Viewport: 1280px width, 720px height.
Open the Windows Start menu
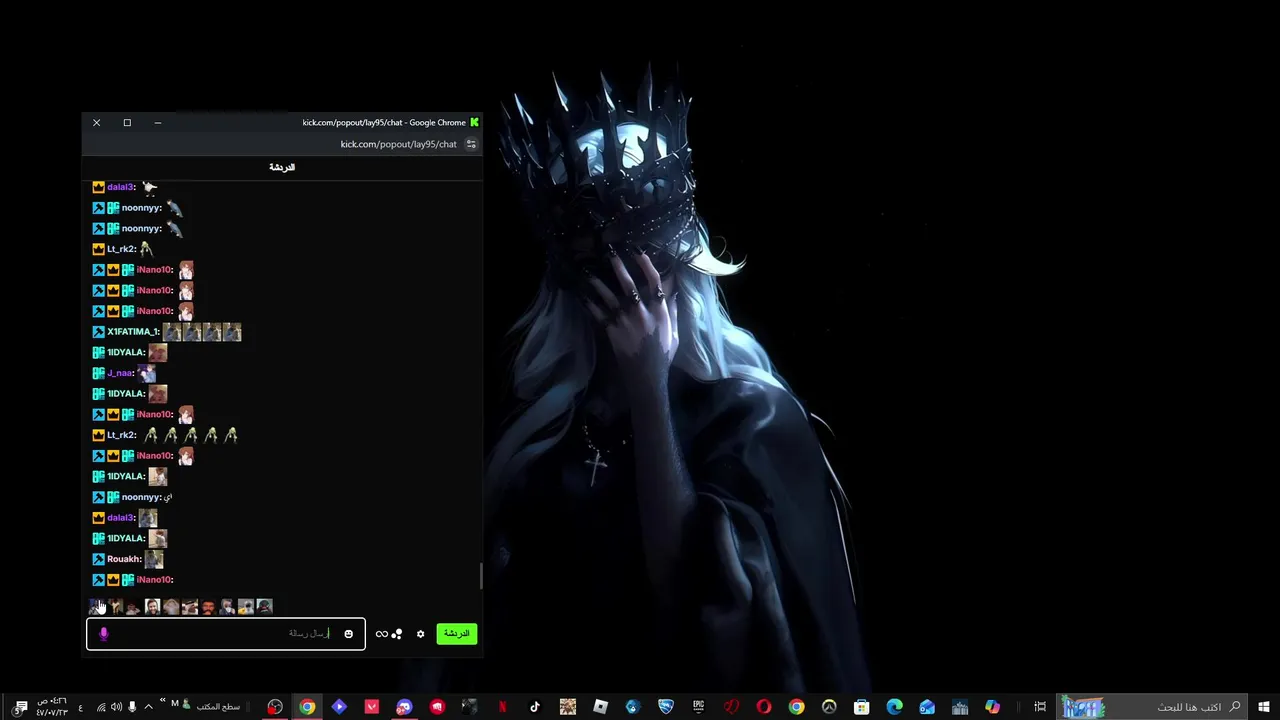point(1264,707)
